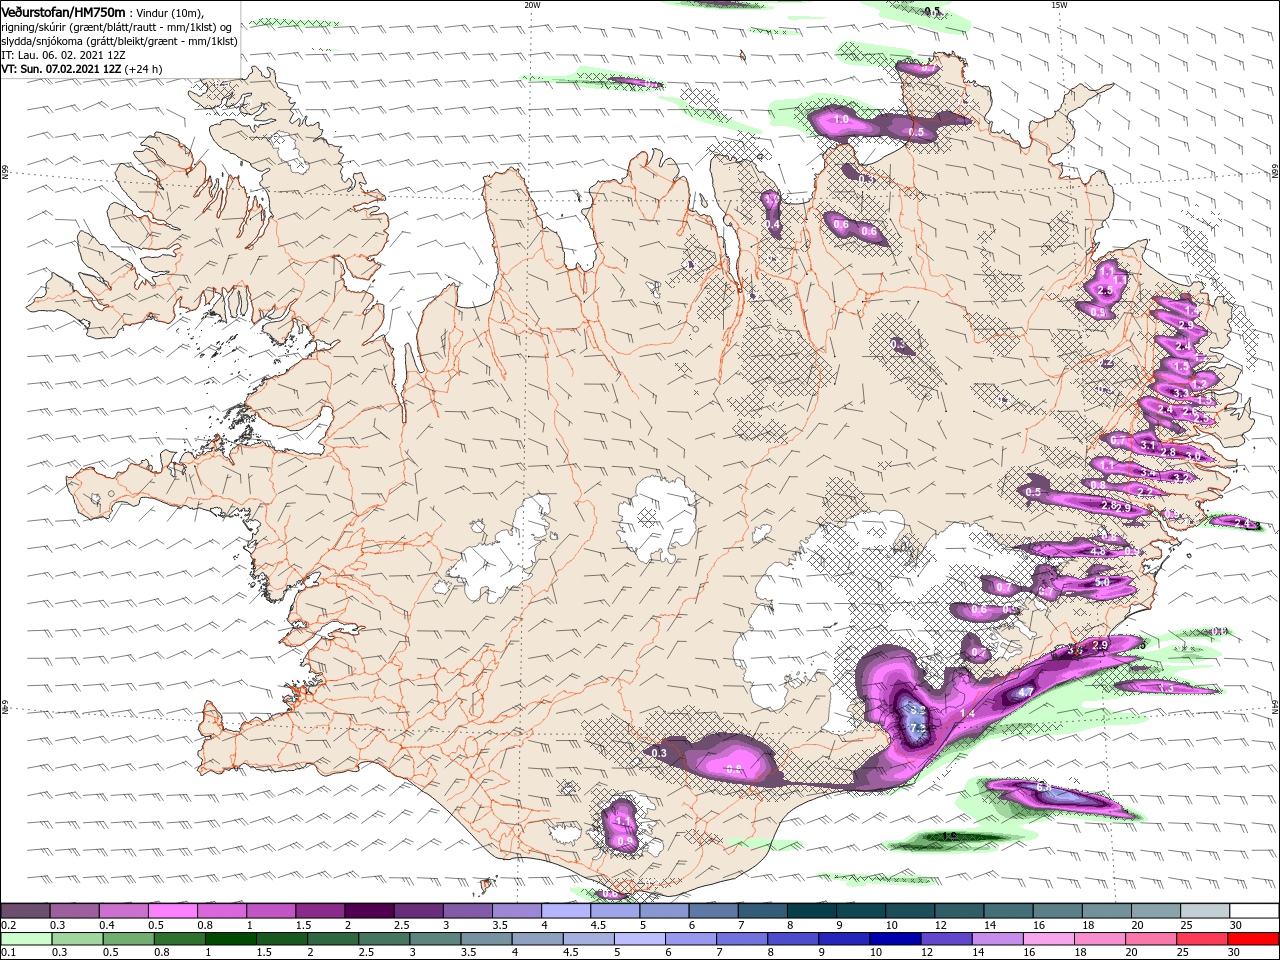
Task: Select the snow scale swatch between 4 and 4.5
Action: click(566, 911)
